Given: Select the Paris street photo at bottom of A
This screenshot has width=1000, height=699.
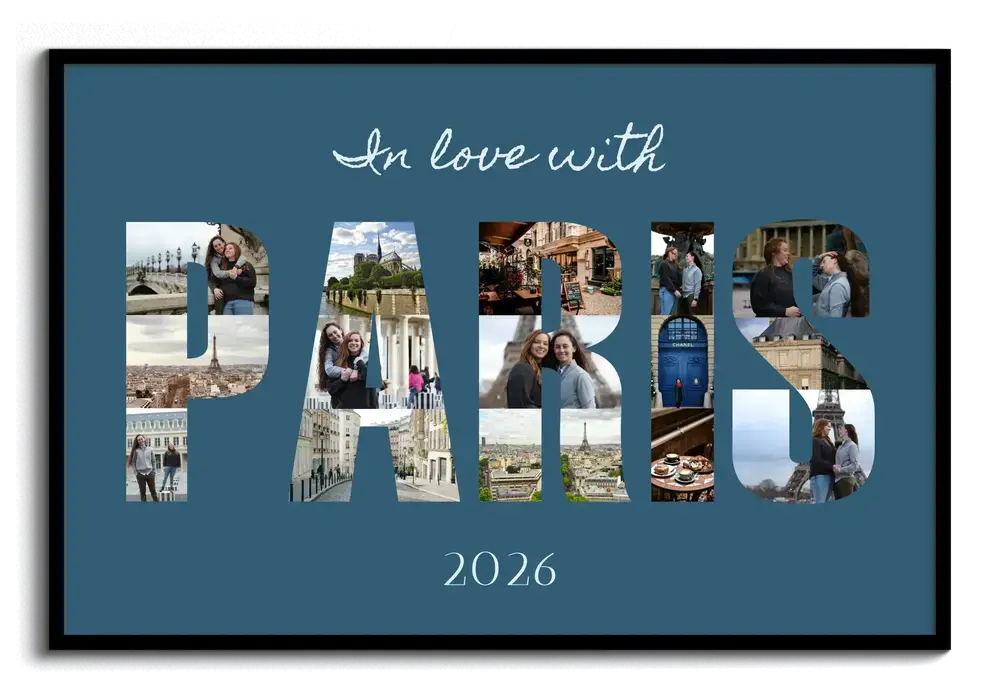Looking at the screenshot, I should 375,455.
